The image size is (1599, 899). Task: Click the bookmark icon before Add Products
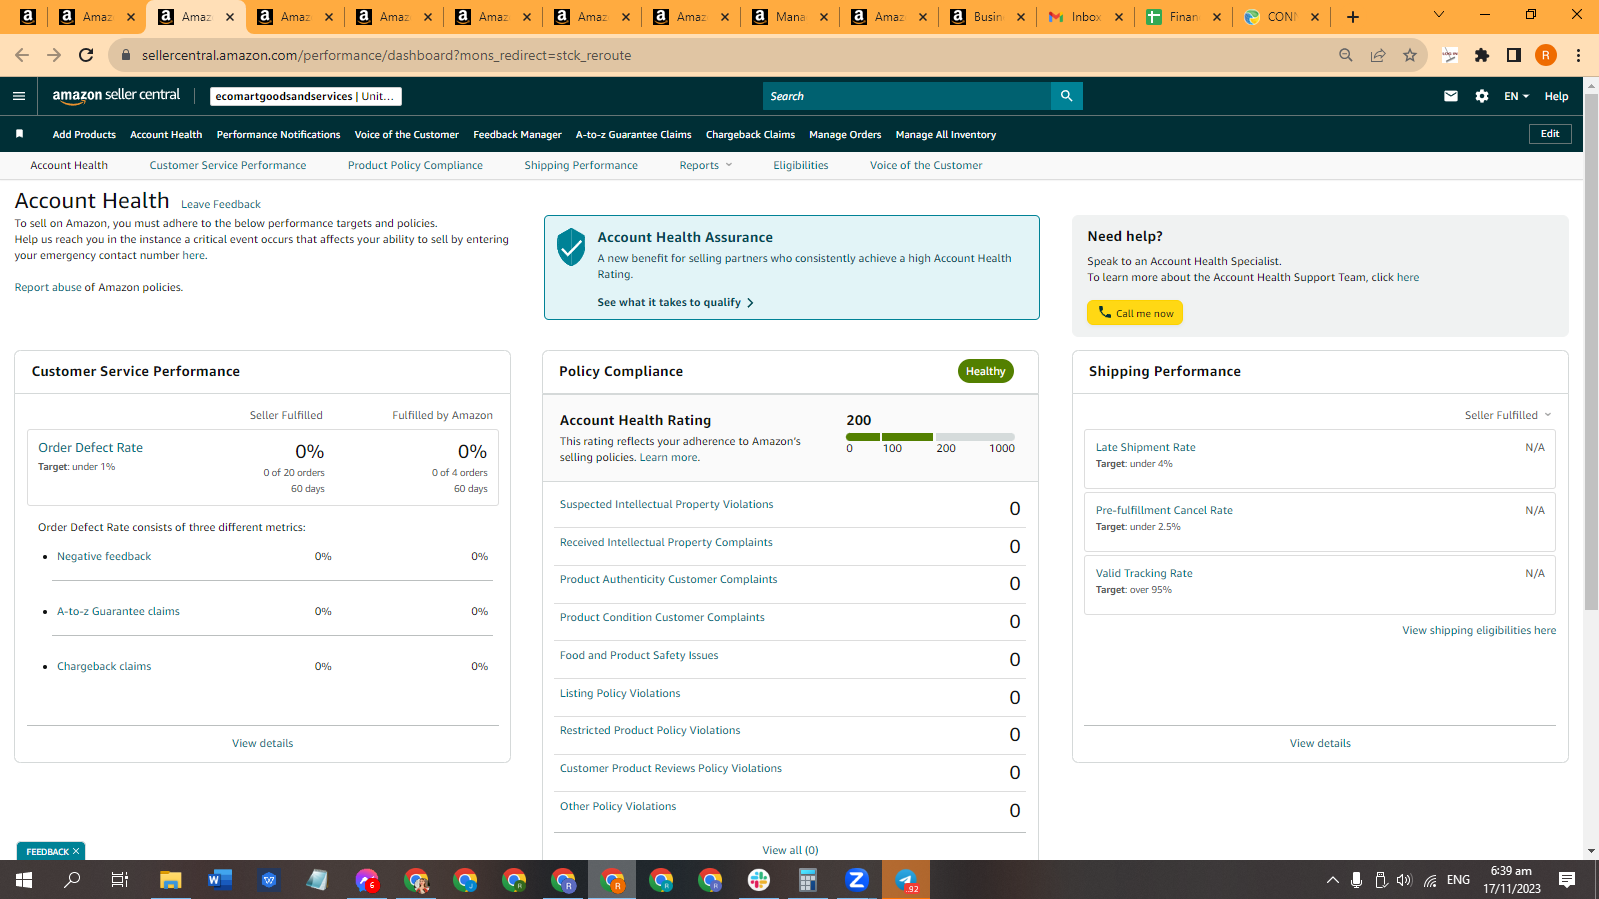coord(19,134)
